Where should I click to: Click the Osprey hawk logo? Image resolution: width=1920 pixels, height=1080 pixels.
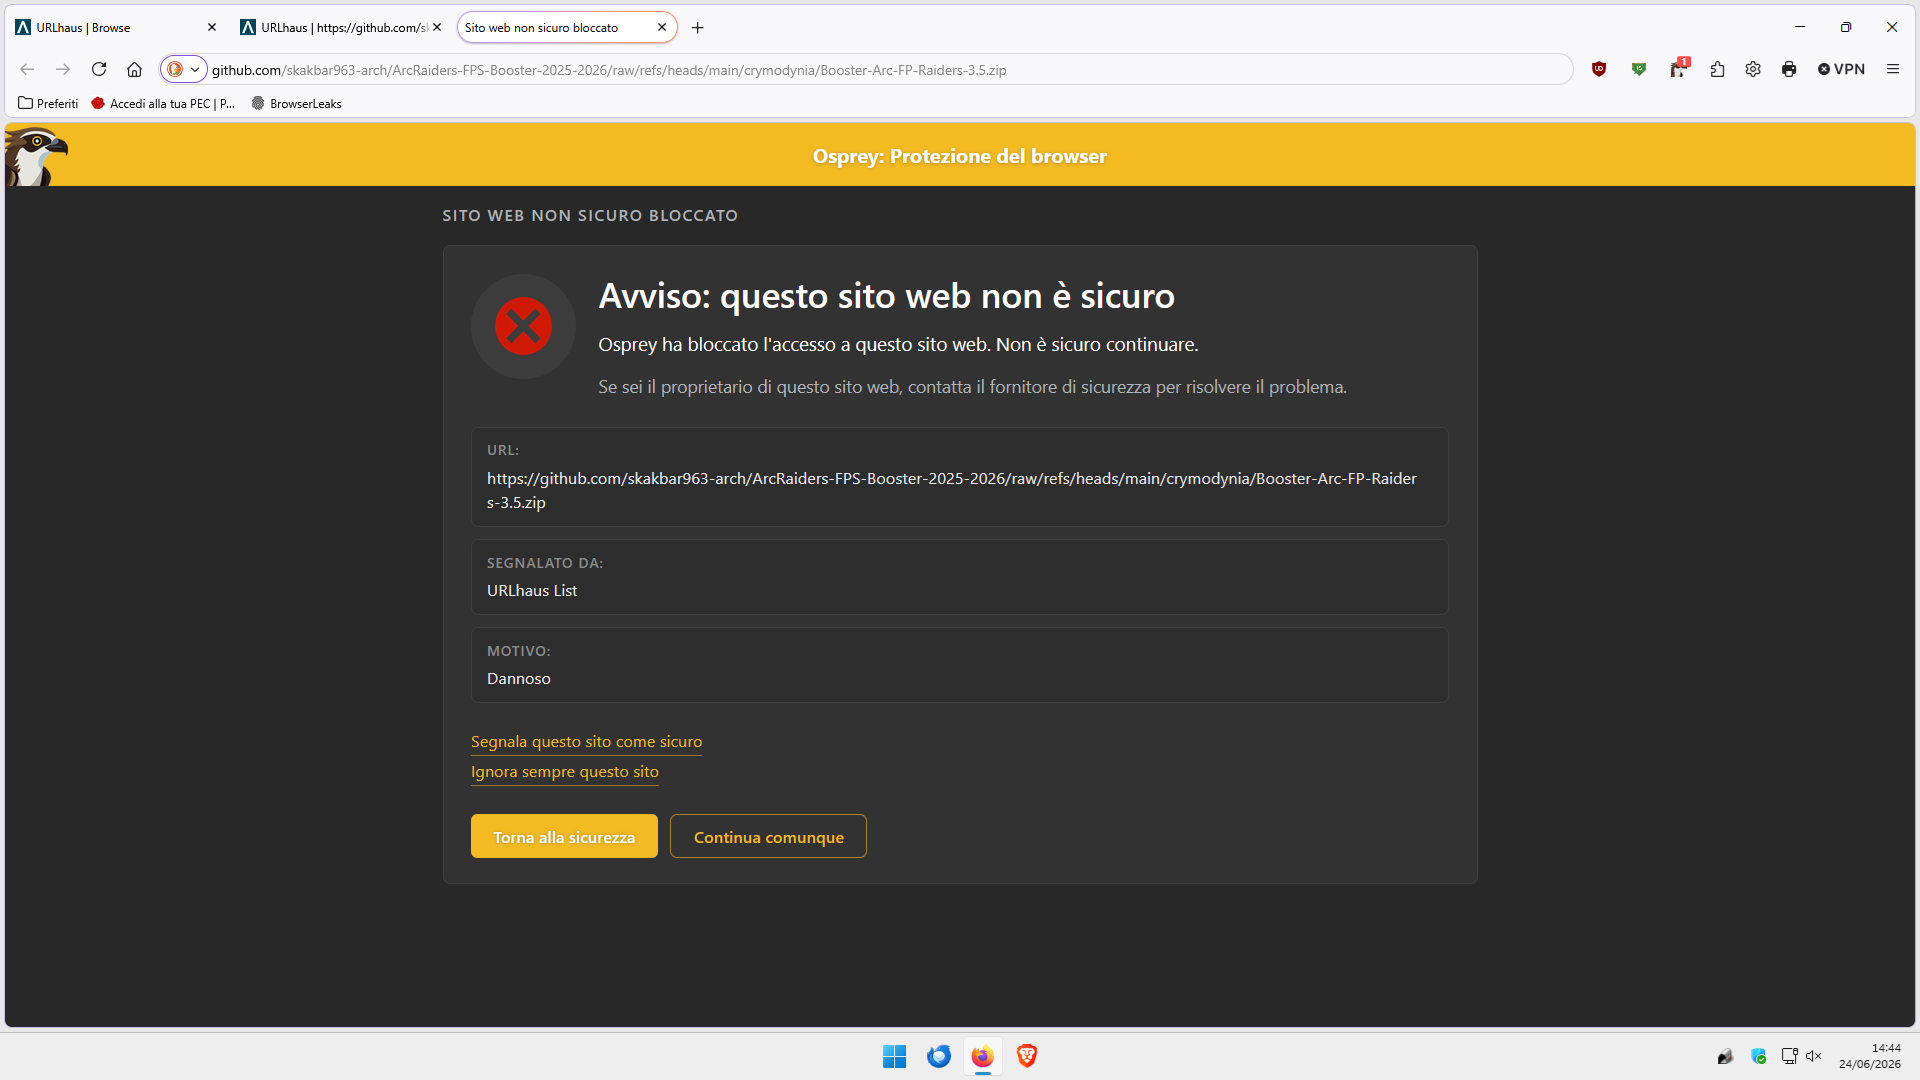point(36,156)
